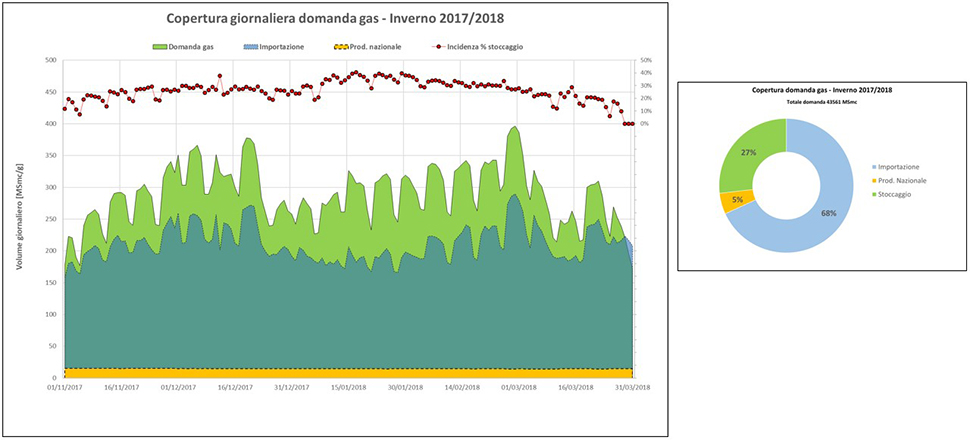The width and height of the screenshot is (970, 440).
Task: Select the main title 'Copertura giornaliera domanda gas - Inverno 2017/2018'
Action: 335,19
